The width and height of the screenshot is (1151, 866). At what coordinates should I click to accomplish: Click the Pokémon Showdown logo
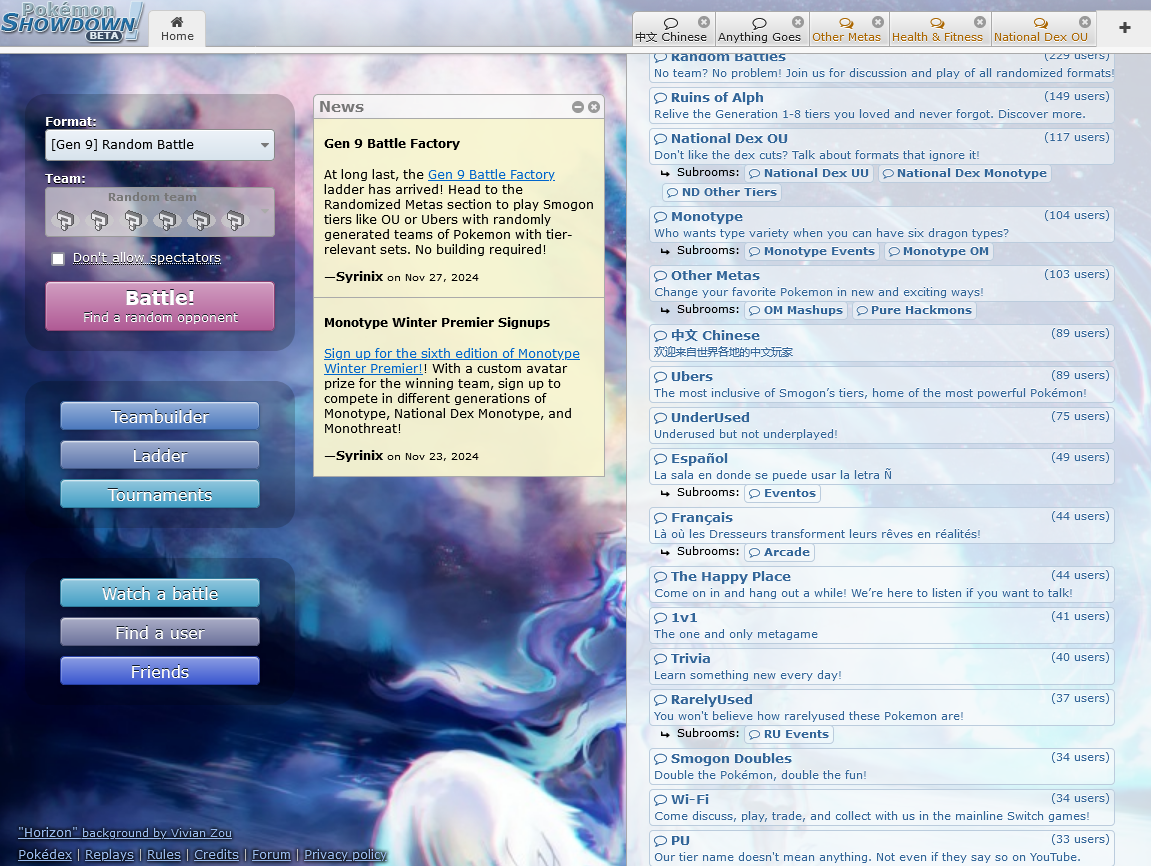click(x=72, y=22)
